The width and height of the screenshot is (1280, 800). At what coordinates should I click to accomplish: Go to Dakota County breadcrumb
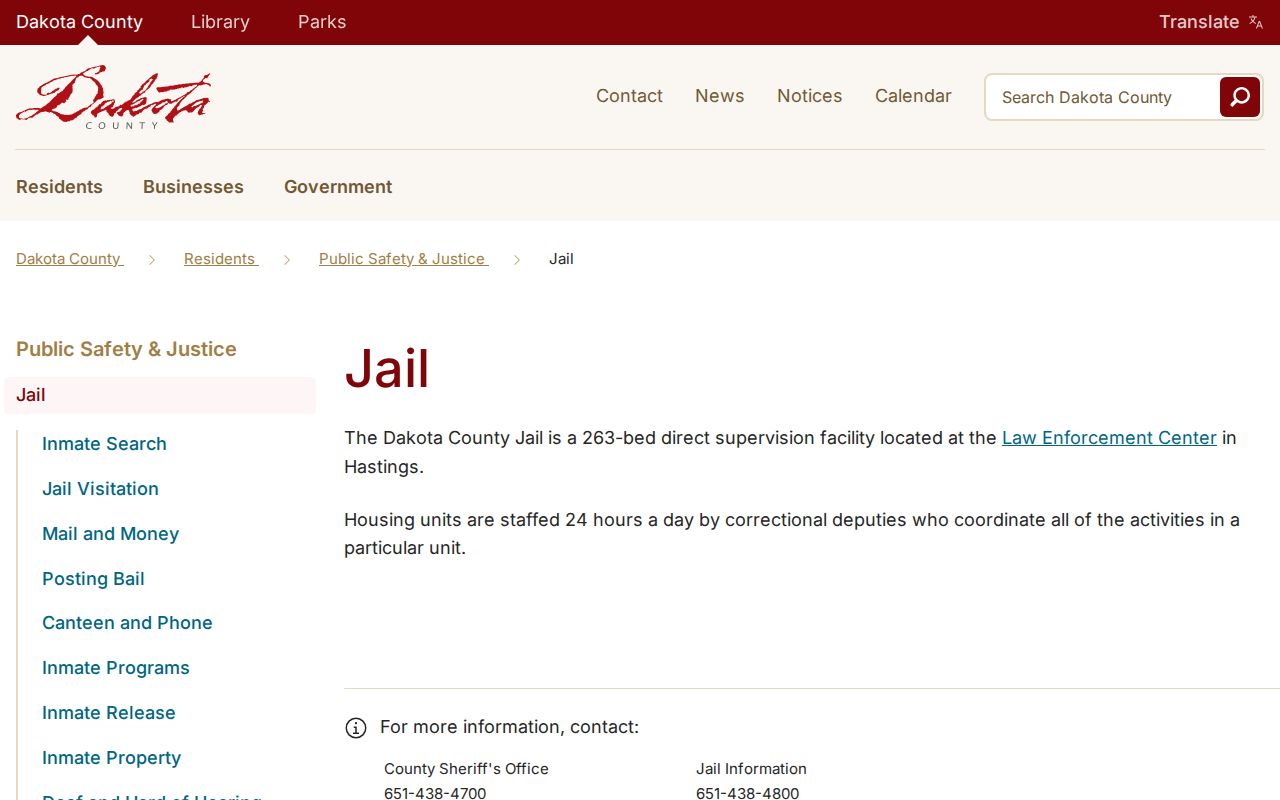point(69,259)
